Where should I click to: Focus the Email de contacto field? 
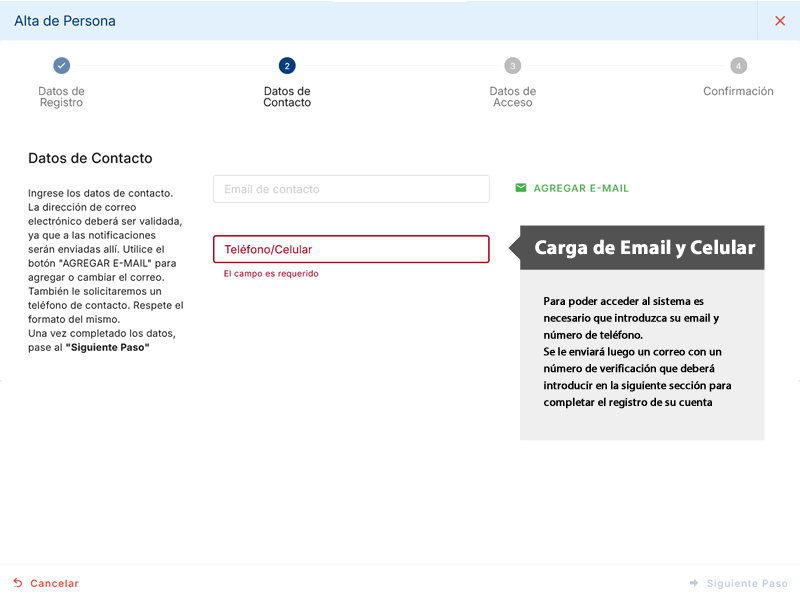351,189
